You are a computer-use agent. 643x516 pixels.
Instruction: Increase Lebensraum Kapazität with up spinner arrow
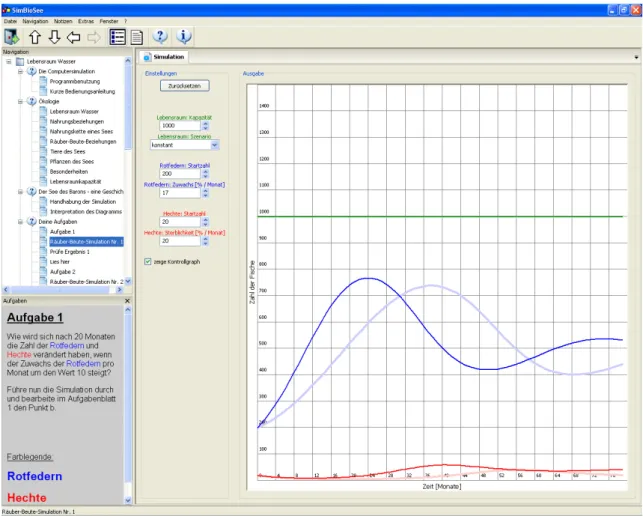tap(205, 123)
